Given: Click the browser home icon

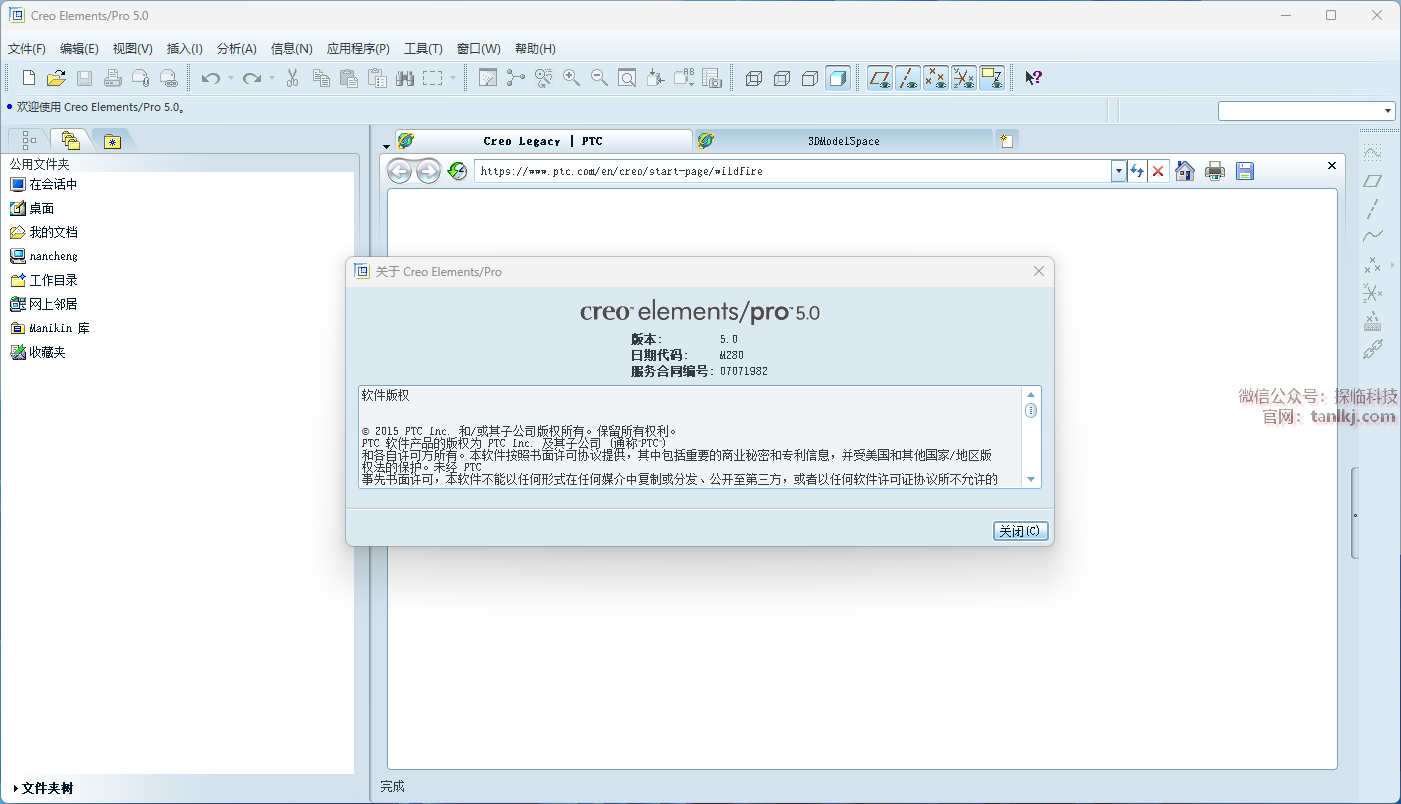Looking at the screenshot, I should coord(1185,171).
